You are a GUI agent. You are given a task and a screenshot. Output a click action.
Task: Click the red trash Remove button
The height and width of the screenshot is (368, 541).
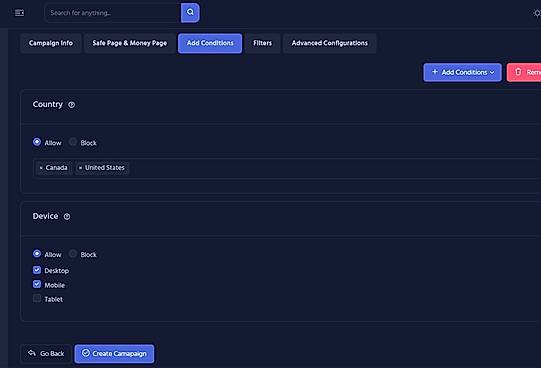[524, 72]
